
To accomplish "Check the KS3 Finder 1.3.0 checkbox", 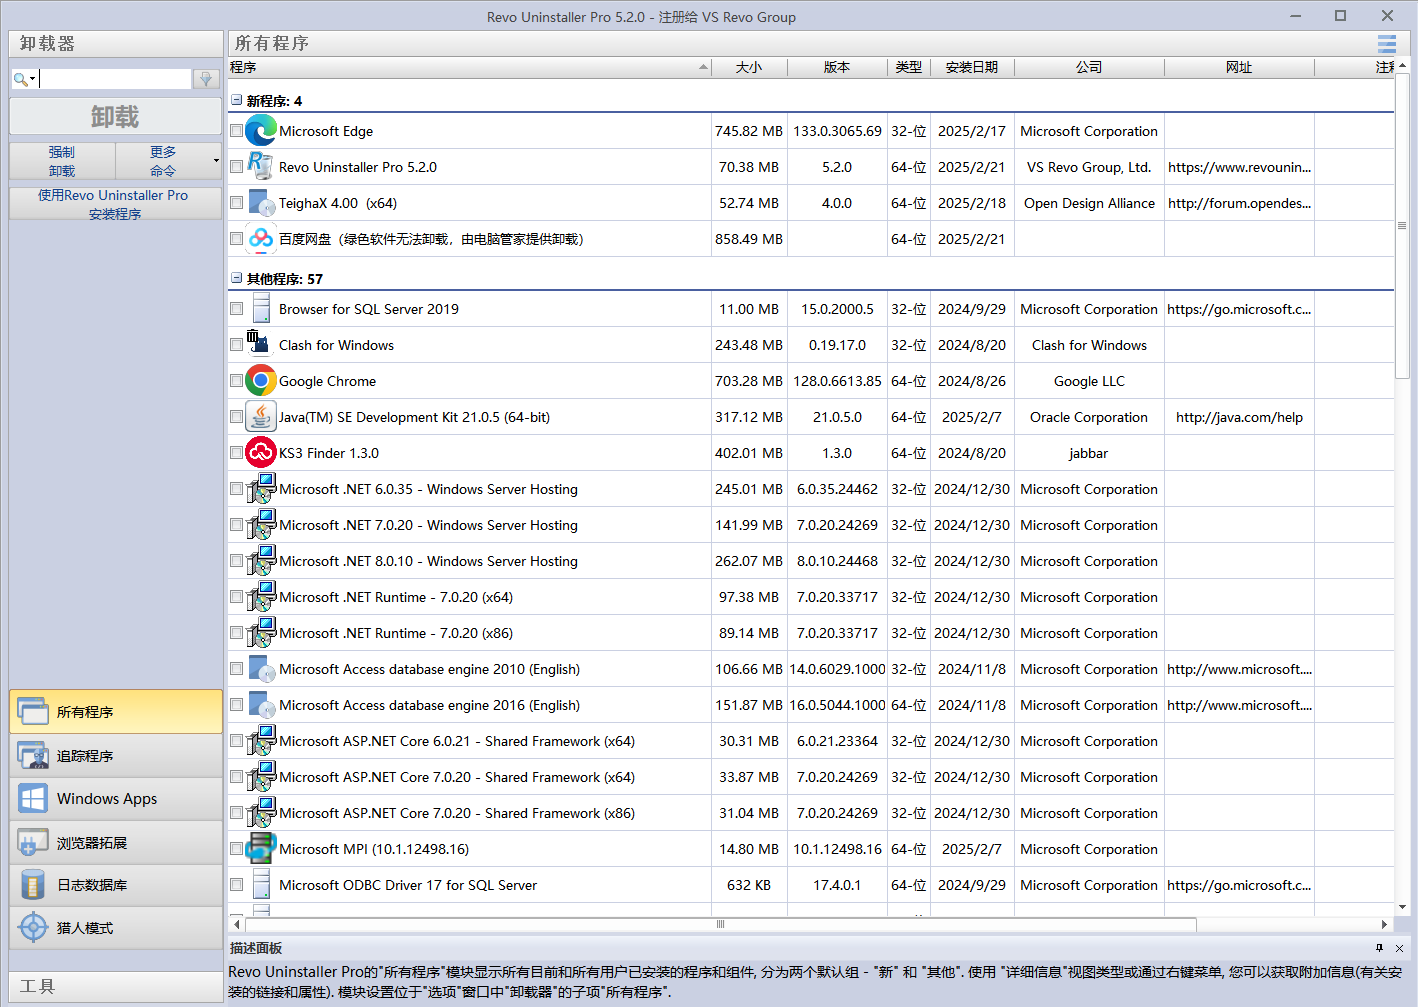I will [236, 453].
